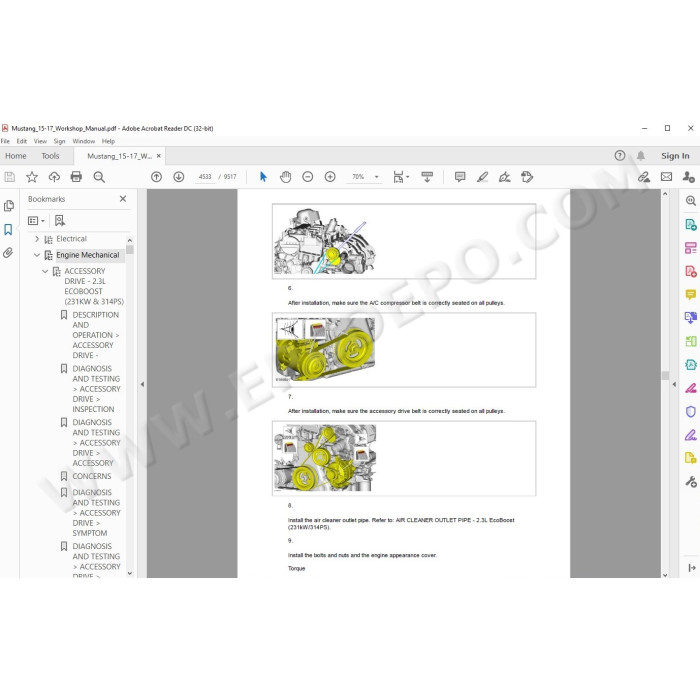The height and width of the screenshot is (700, 700).
Task: Open DESCRIPTION AND OPERATION bookmark
Action: 96,335
